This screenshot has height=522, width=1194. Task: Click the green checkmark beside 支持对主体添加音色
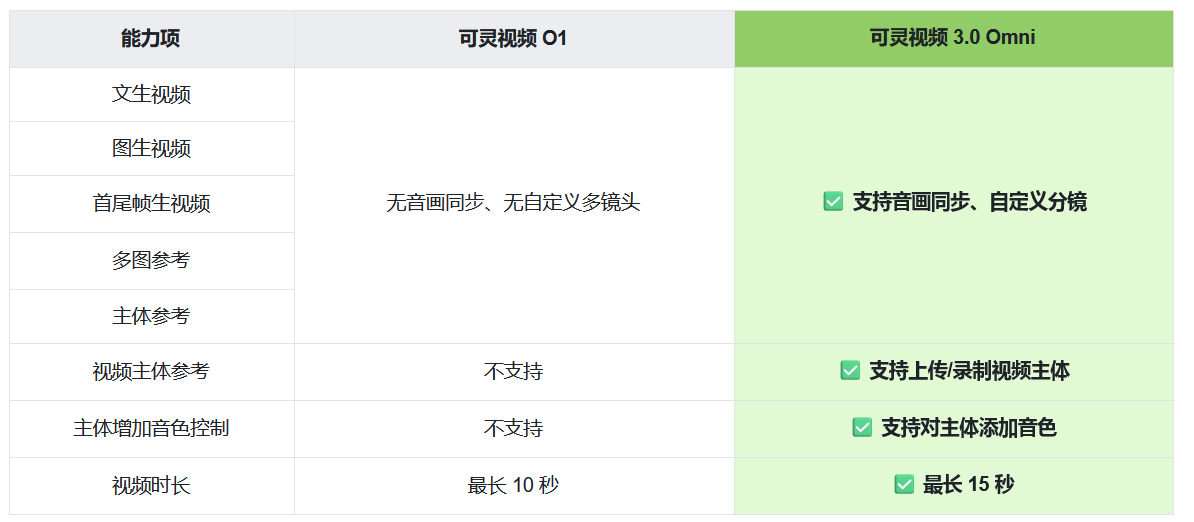[x=862, y=428]
